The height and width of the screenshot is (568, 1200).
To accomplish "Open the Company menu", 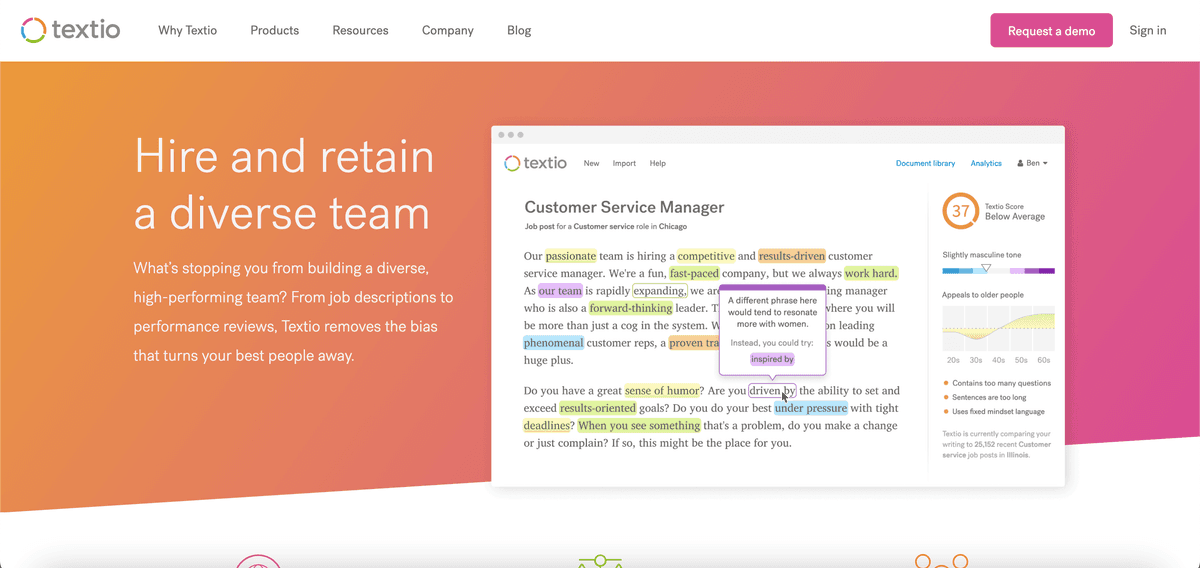I will 448,30.
